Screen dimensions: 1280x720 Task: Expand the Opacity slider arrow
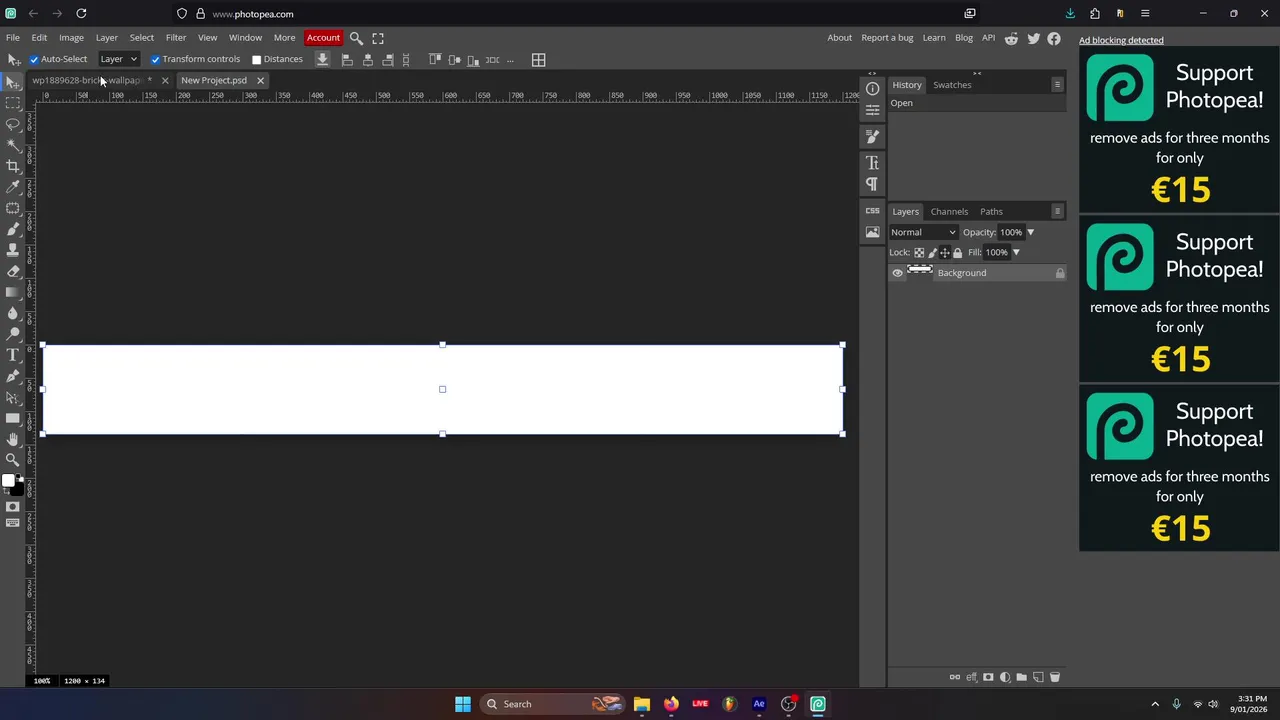pos(1030,232)
